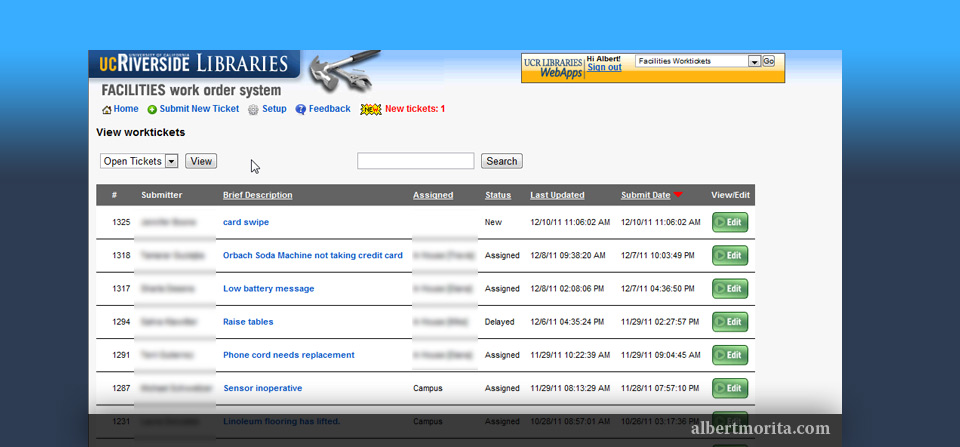
Task: Open 'Raise tables' ticket description link
Action: (248, 322)
